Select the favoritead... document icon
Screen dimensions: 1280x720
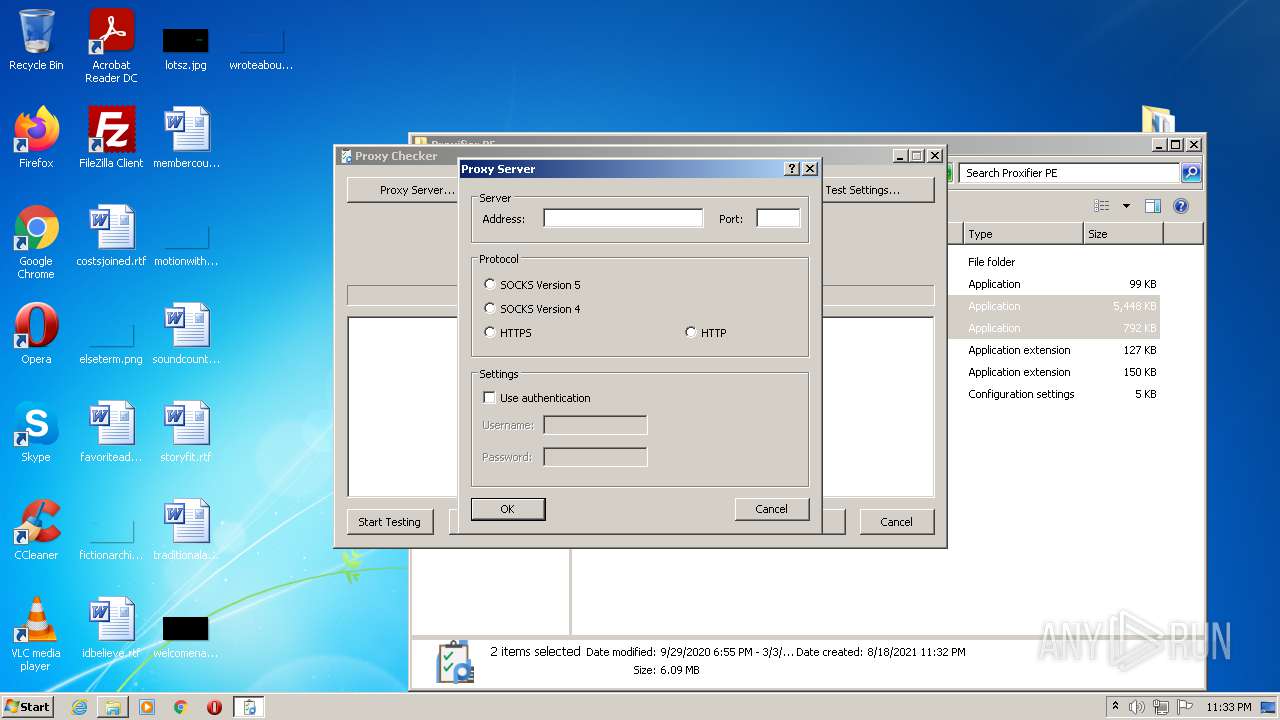(x=111, y=432)
